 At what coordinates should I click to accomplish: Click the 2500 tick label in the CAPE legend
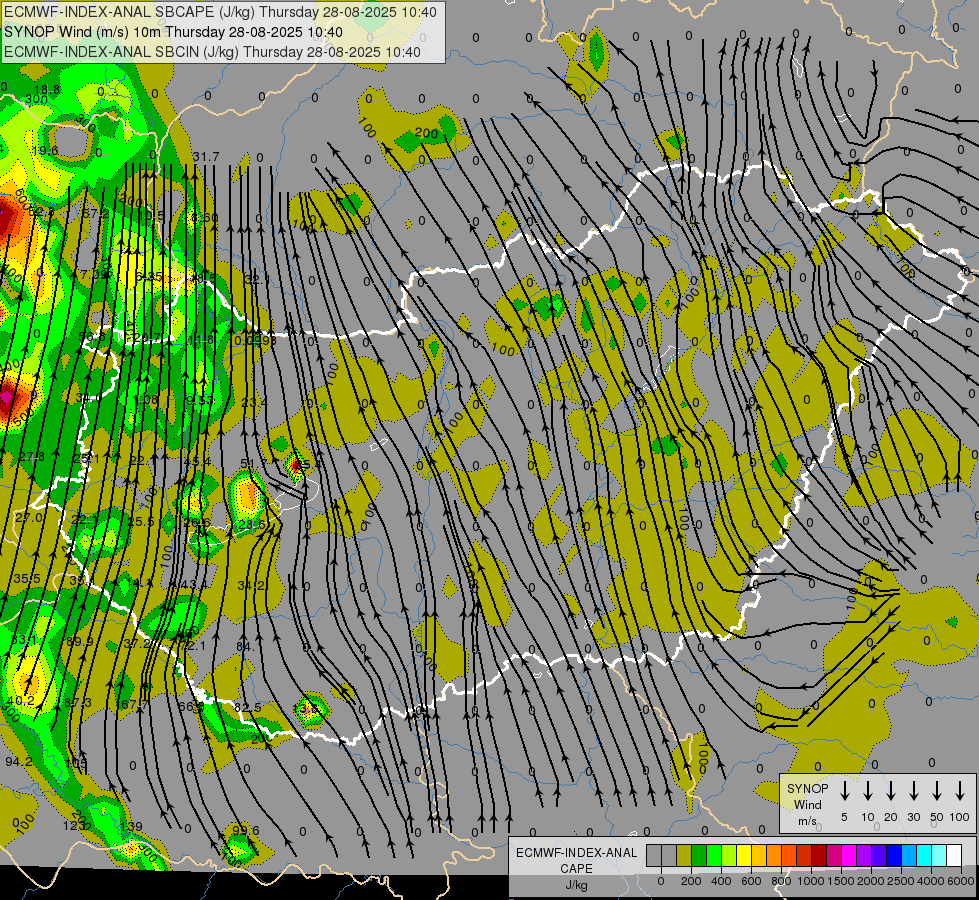(900, 881)
